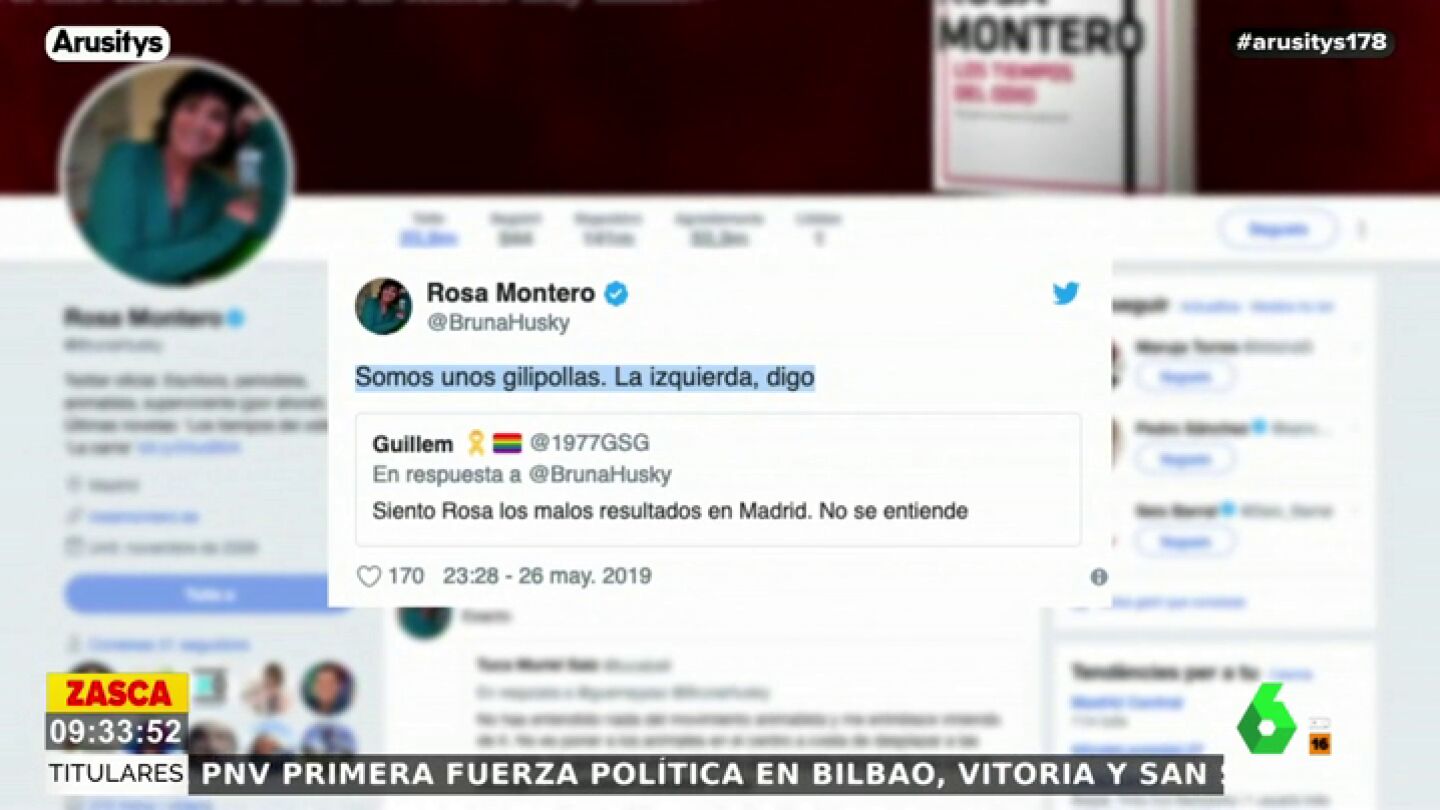Click the @BrunaHusky mention in the reply
Image resolution: width=1440 pixels, height=810 pixels.
600,474
